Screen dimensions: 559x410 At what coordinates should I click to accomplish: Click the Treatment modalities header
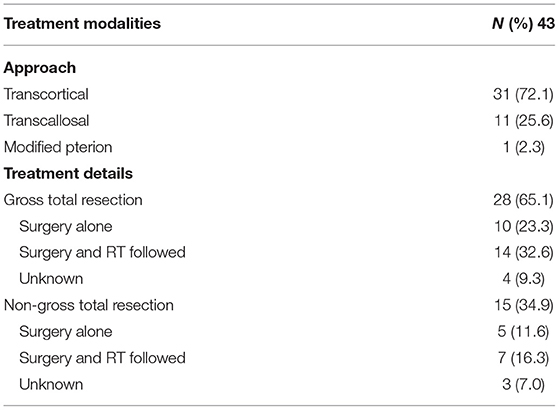[82, 24]
